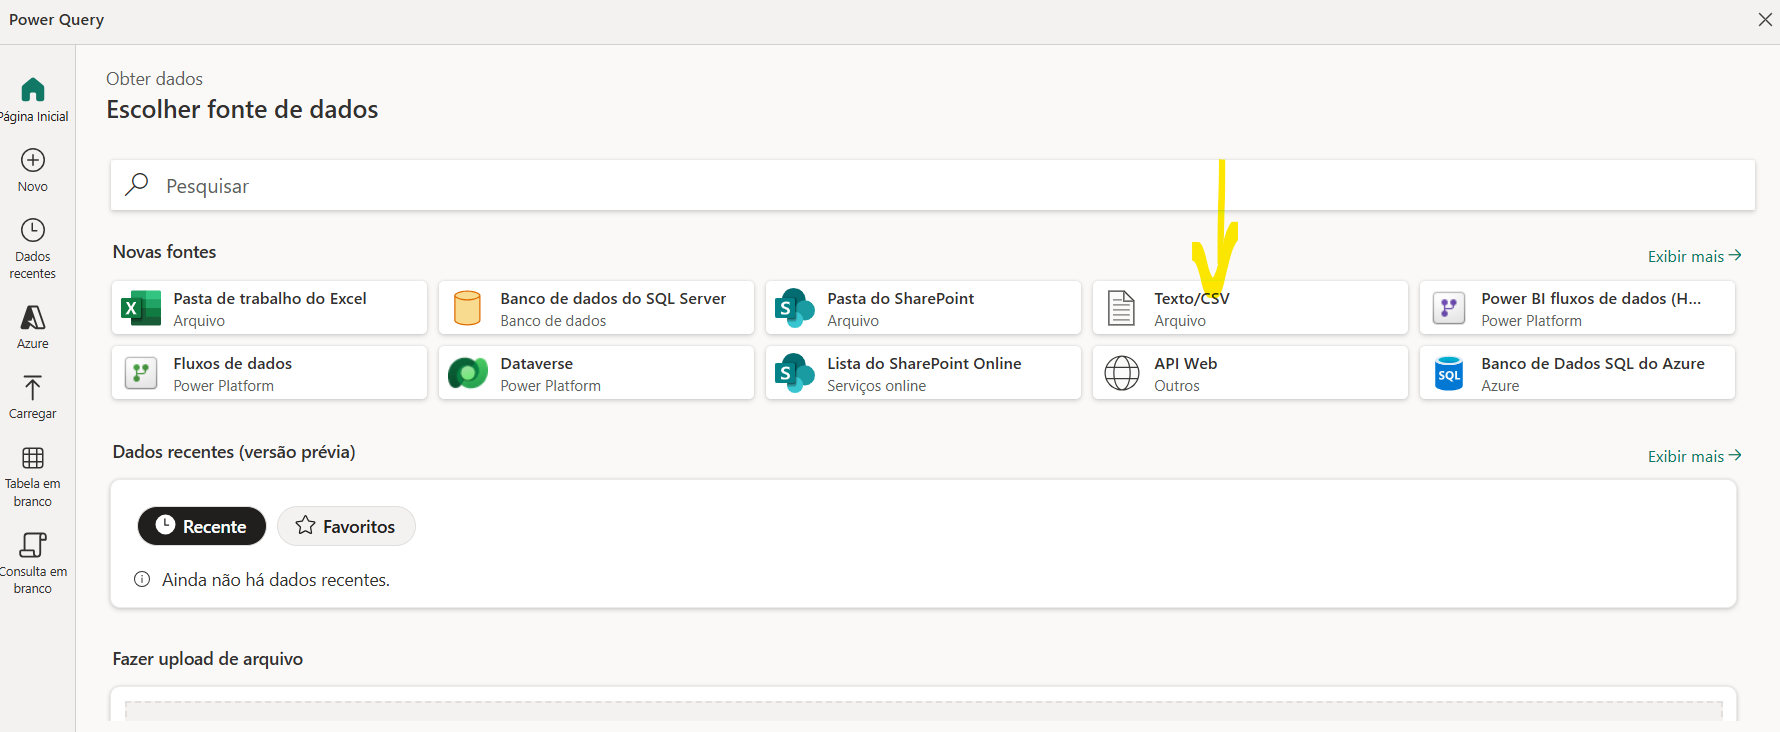The height and width of the screenshot is (732, 1780).
Task: Open Dados recentes clock icon in sidebar
Action: [33, 230]
